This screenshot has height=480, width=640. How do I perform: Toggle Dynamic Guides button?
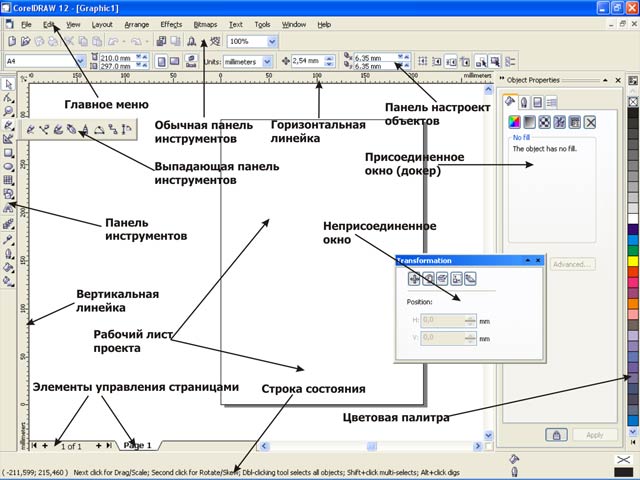pos(465,62)
